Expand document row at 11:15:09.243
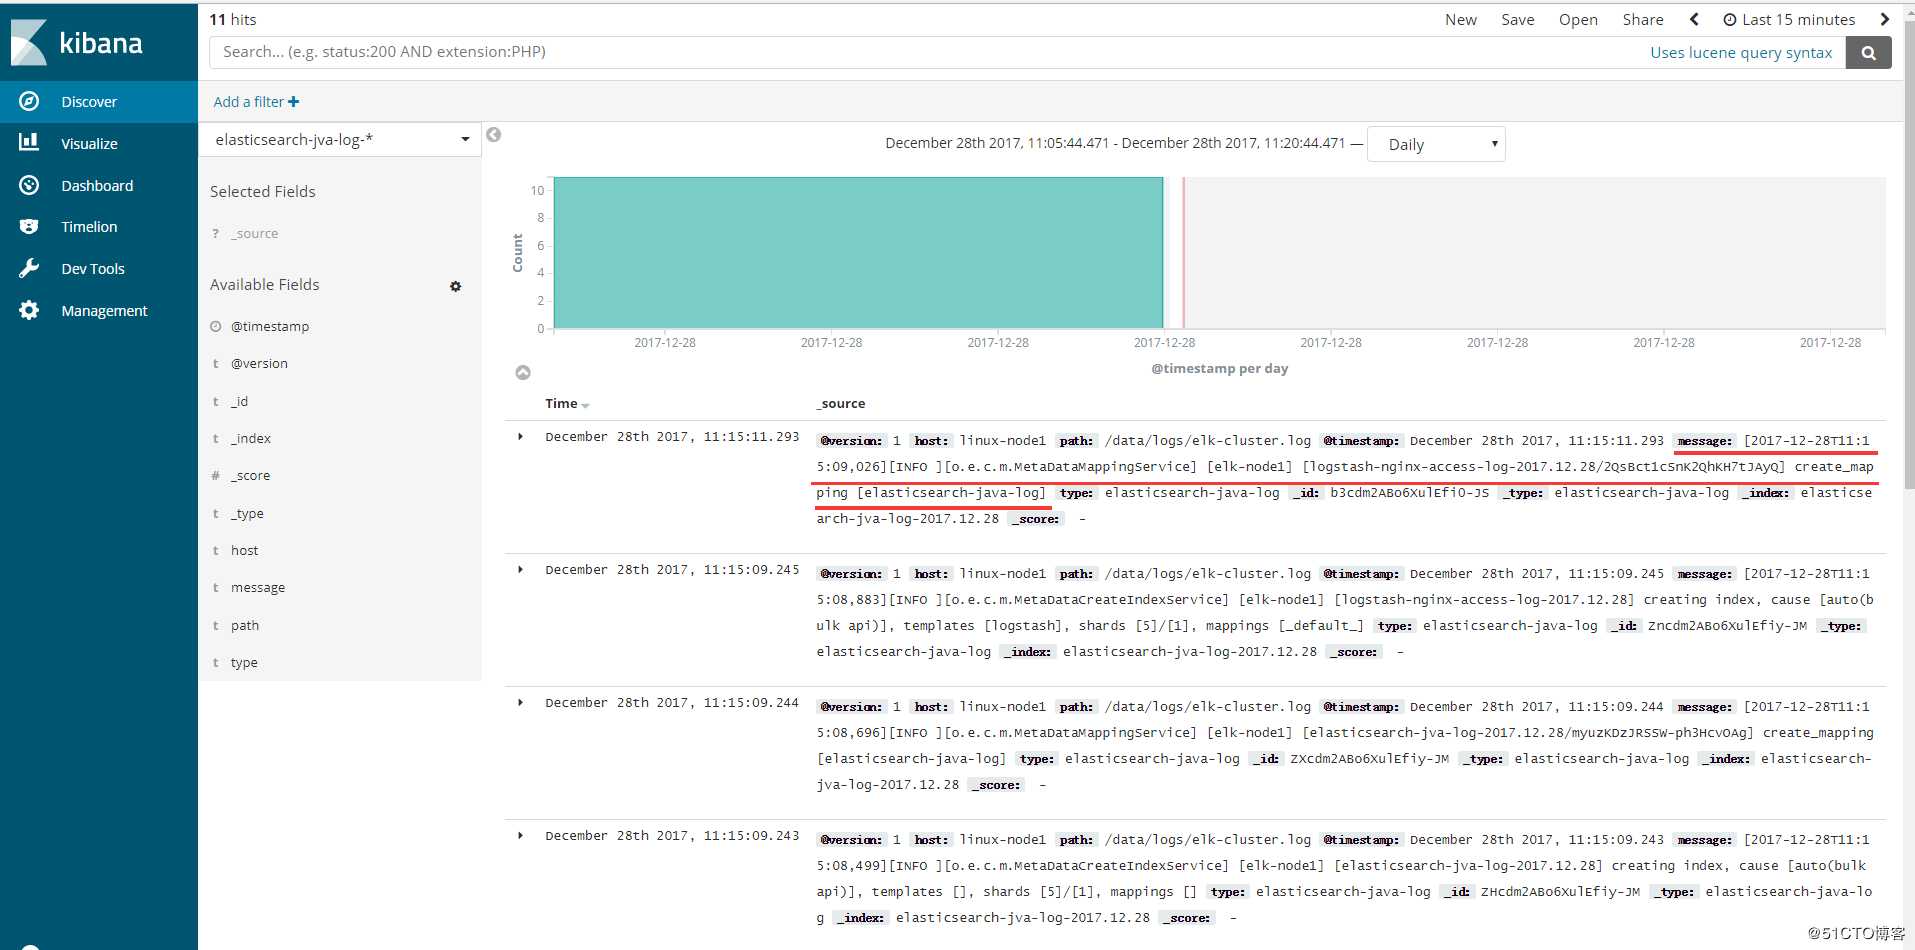1915x950 pixels. tap(520, 836)
